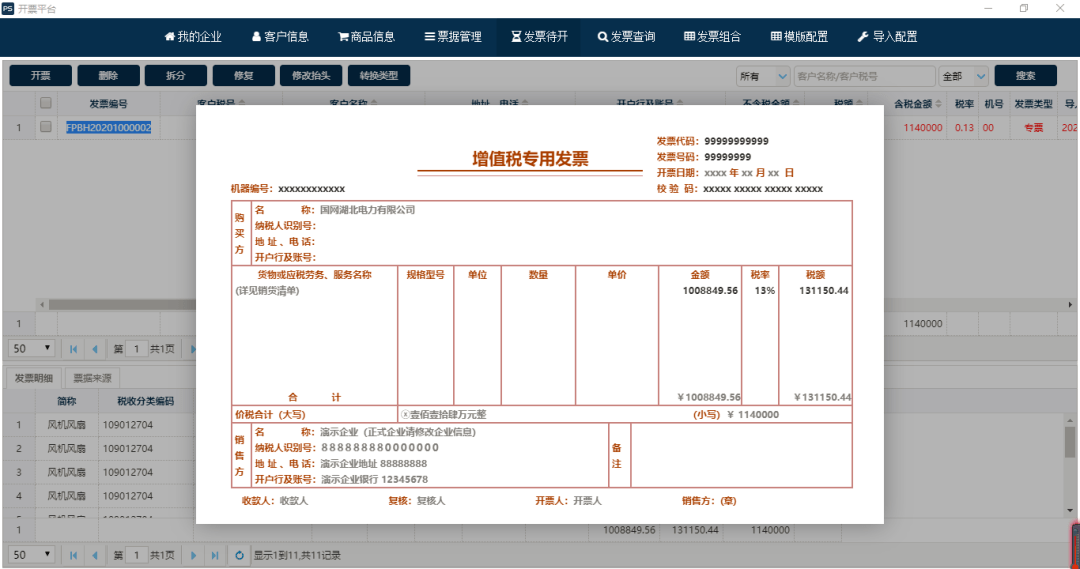Image resolution: width=1080 pixels, height=569 pixels.
Task: Click scroll-right arrow of horizontal scrollbar
Action: [x=1070, y=304]
